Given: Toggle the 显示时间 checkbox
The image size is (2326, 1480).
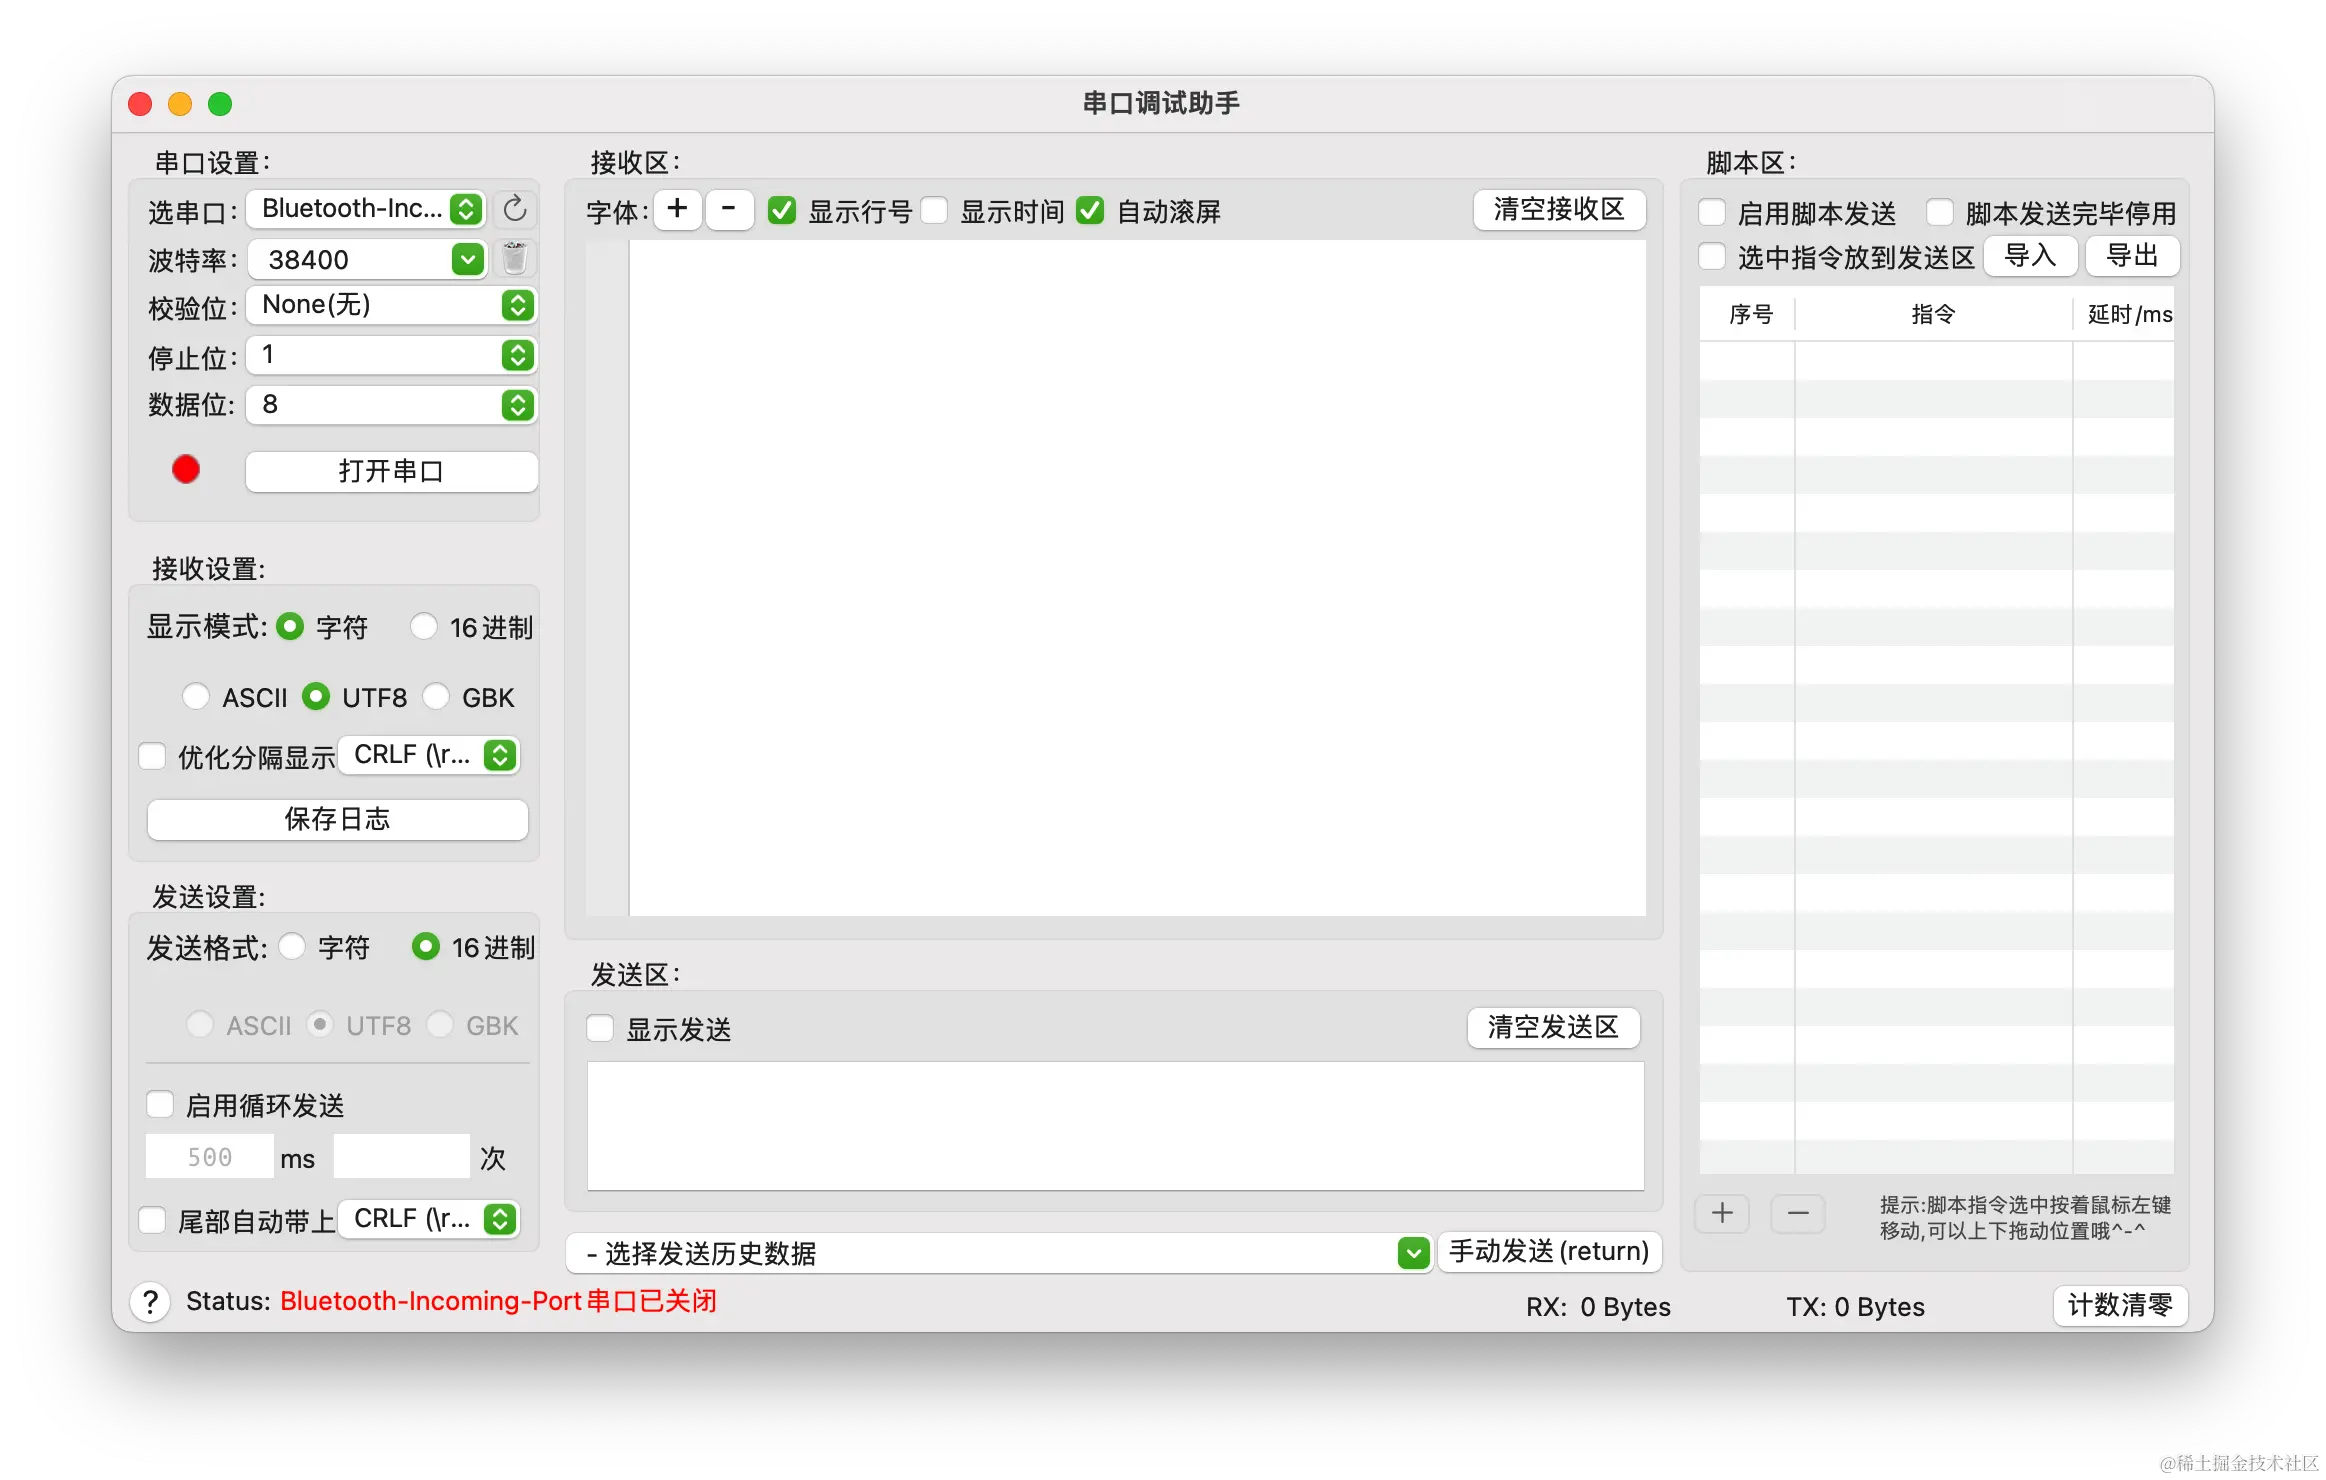Looking at the screenshot, I should pyautogui.click(x=935, y=211).
